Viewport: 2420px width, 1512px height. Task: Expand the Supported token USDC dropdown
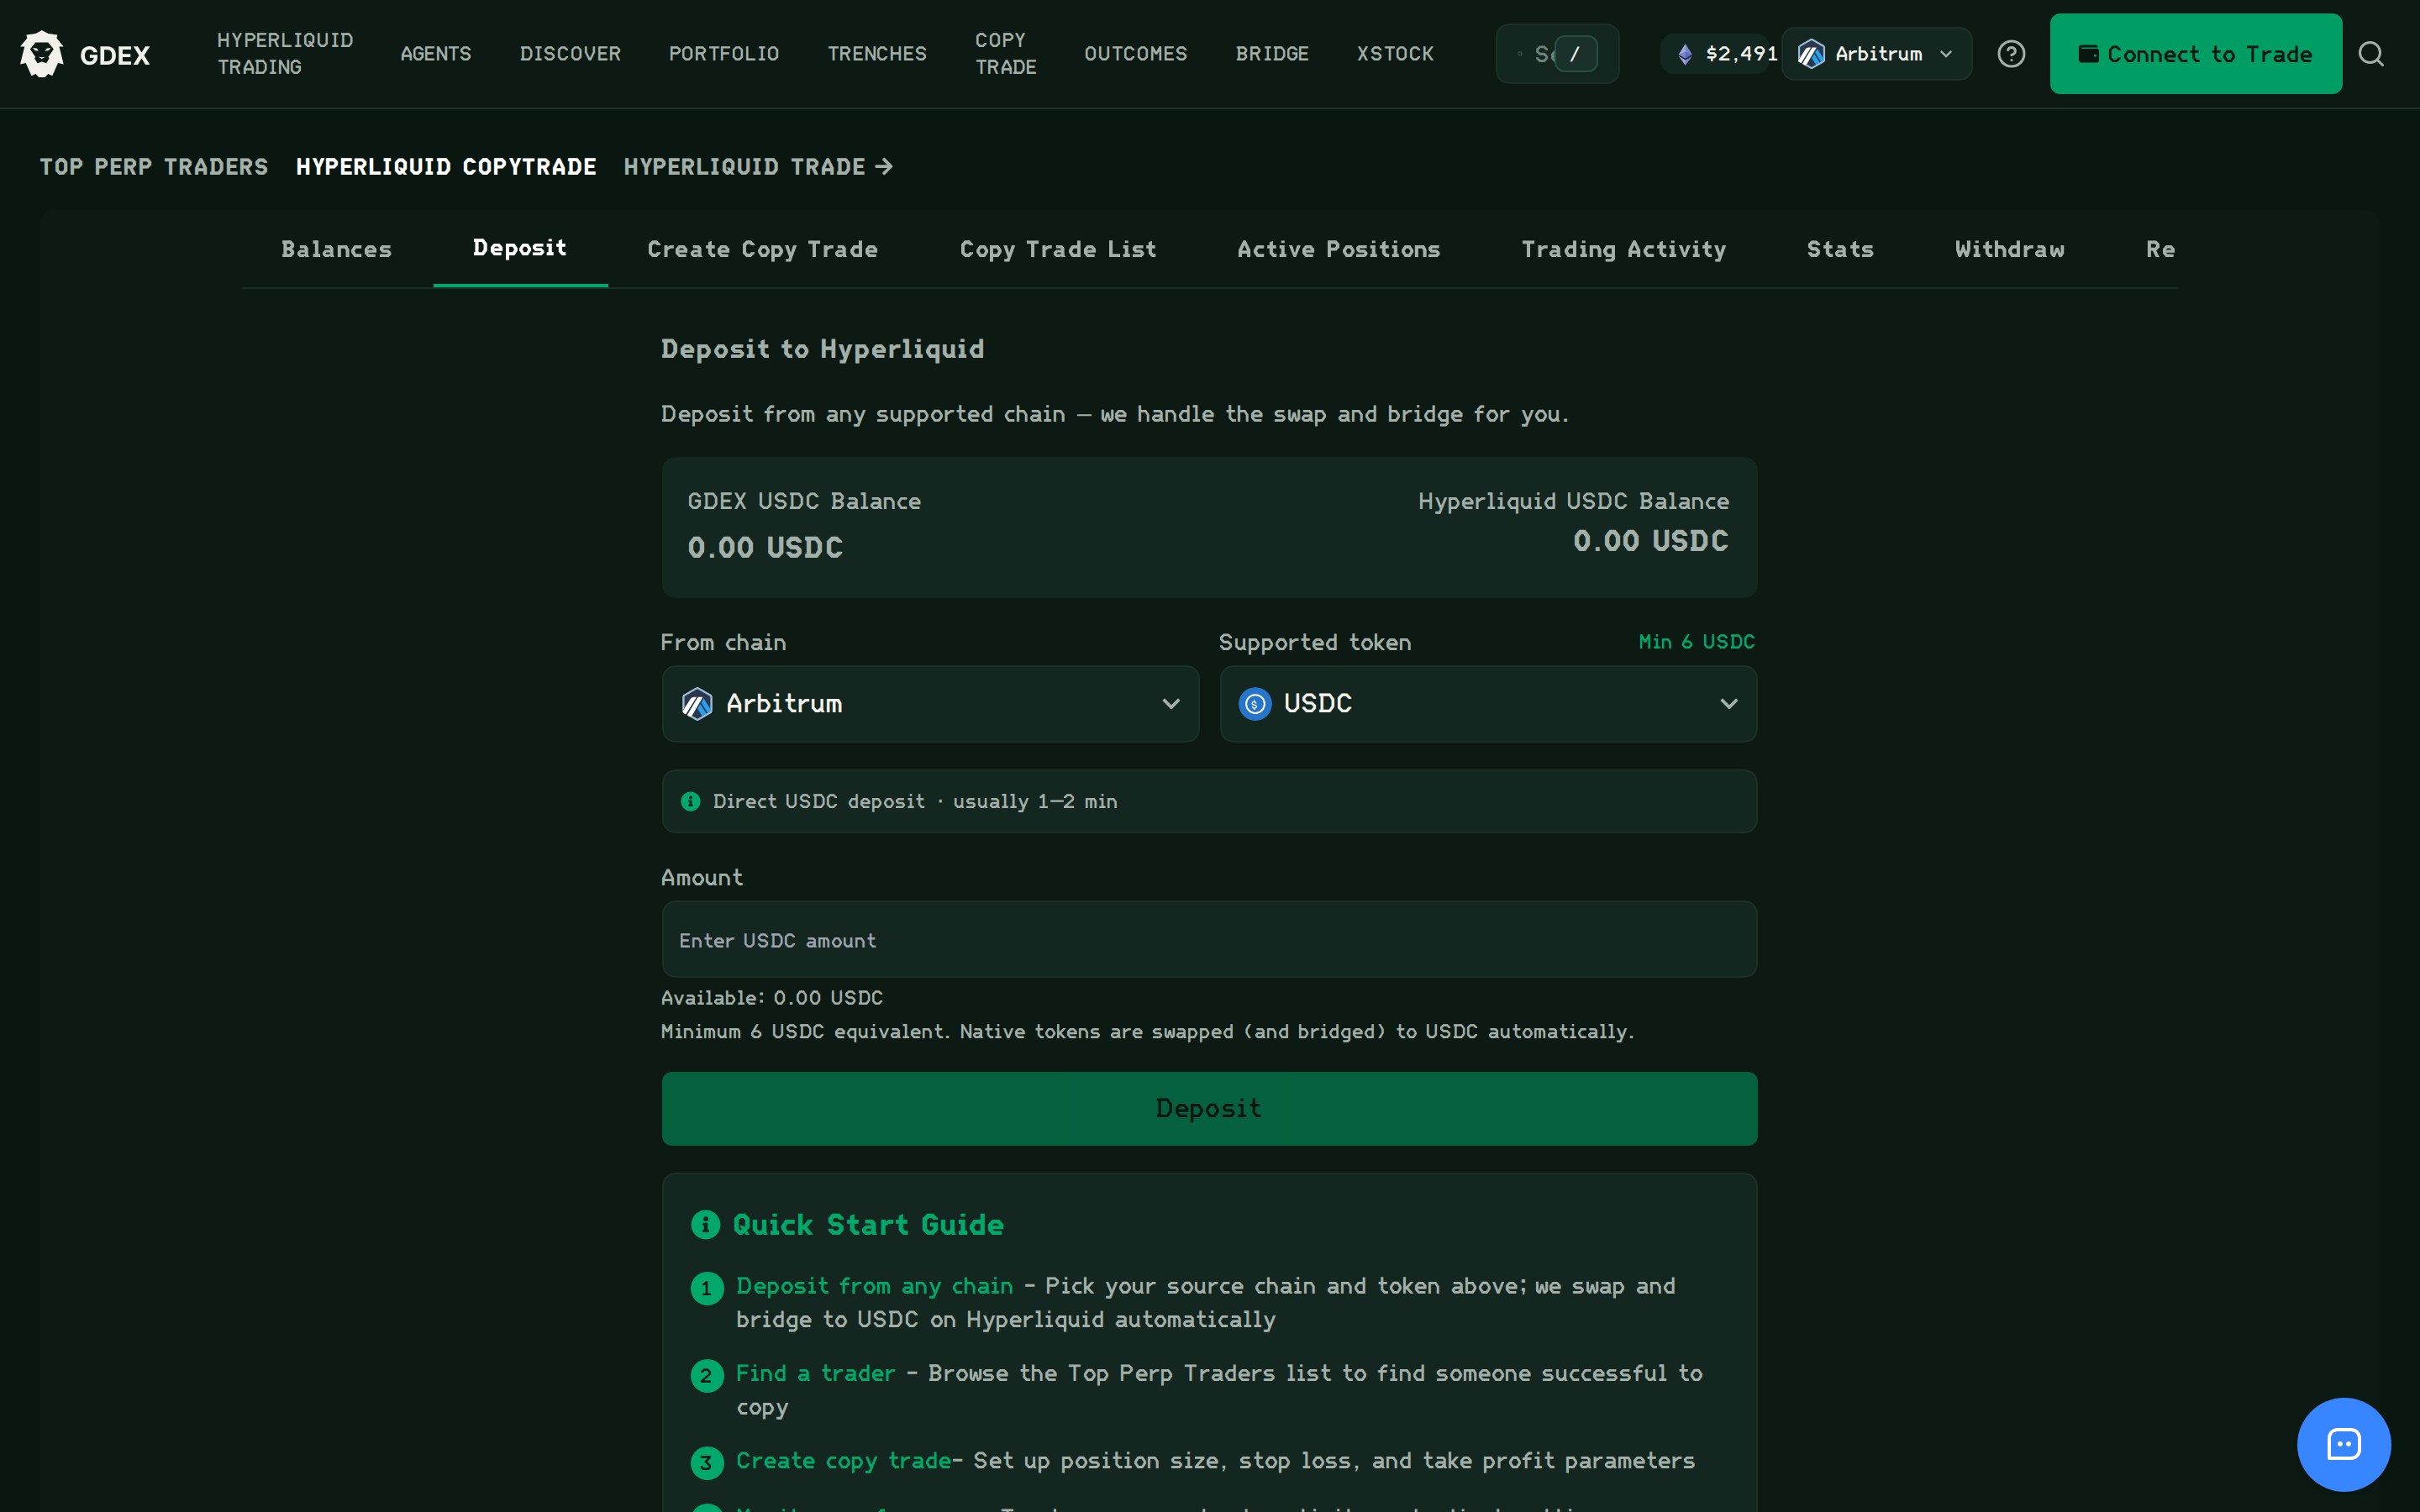1487,704
